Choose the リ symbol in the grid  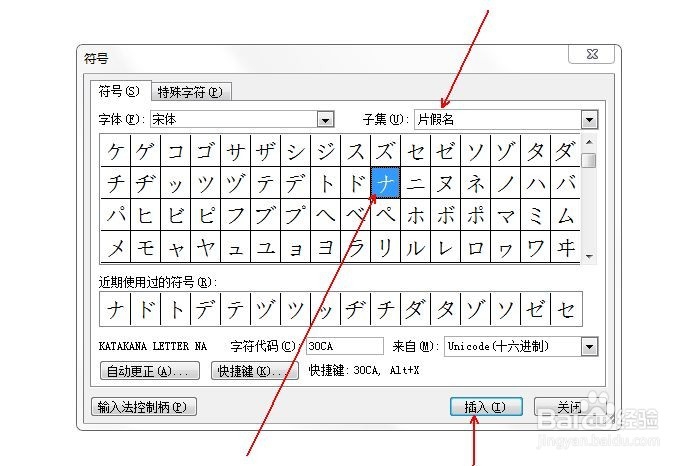[385, 247]
